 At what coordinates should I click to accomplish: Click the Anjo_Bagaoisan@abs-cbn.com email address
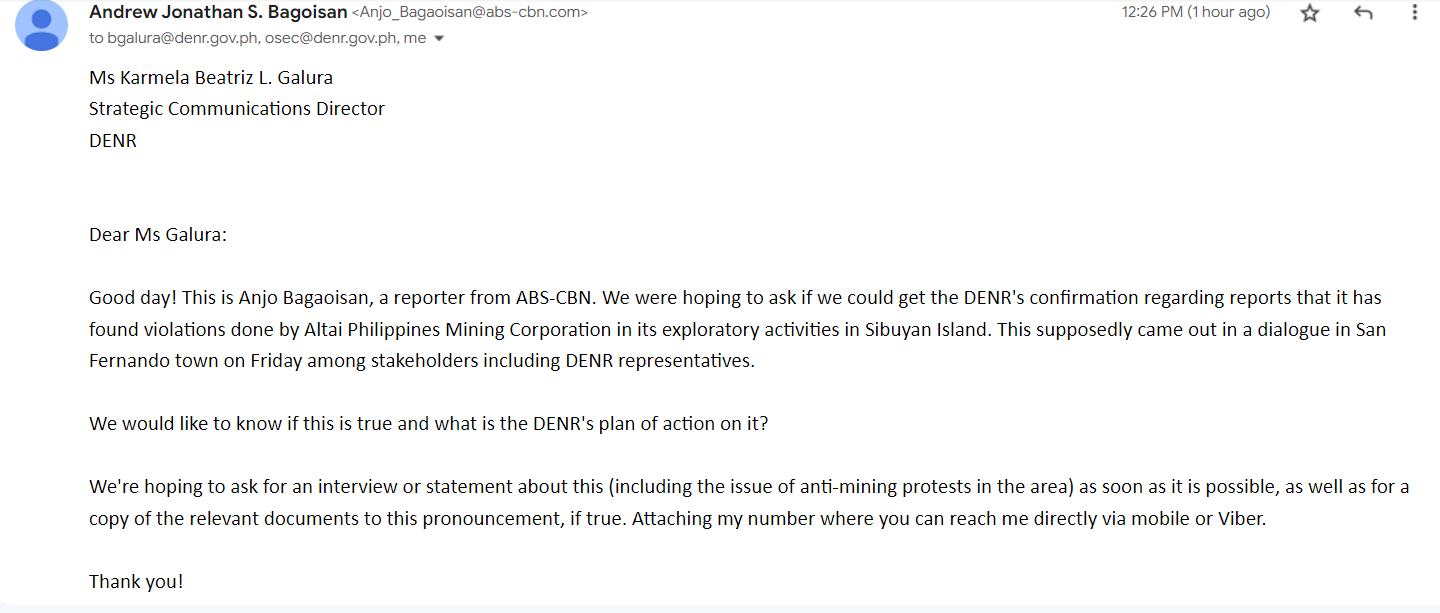point(469,13)
